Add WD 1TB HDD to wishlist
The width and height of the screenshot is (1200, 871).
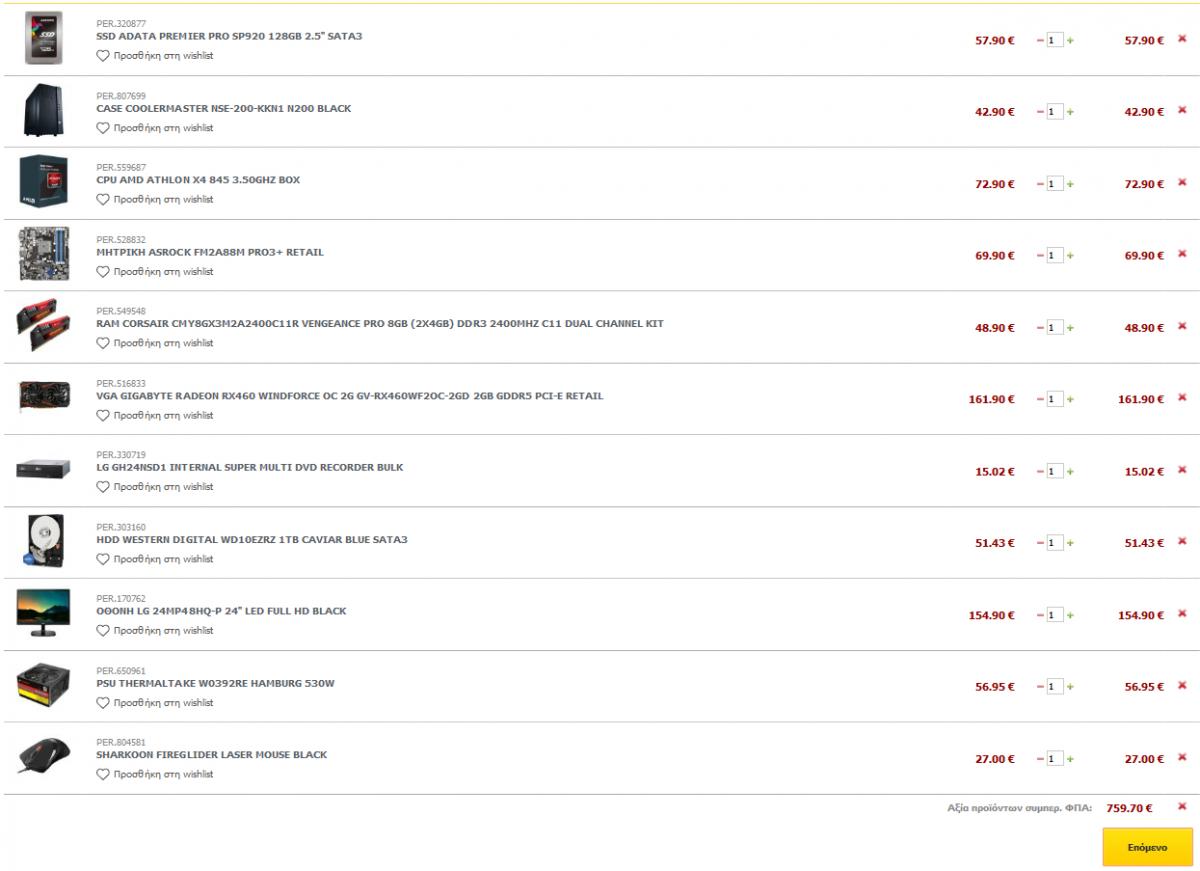click(155, 559)
